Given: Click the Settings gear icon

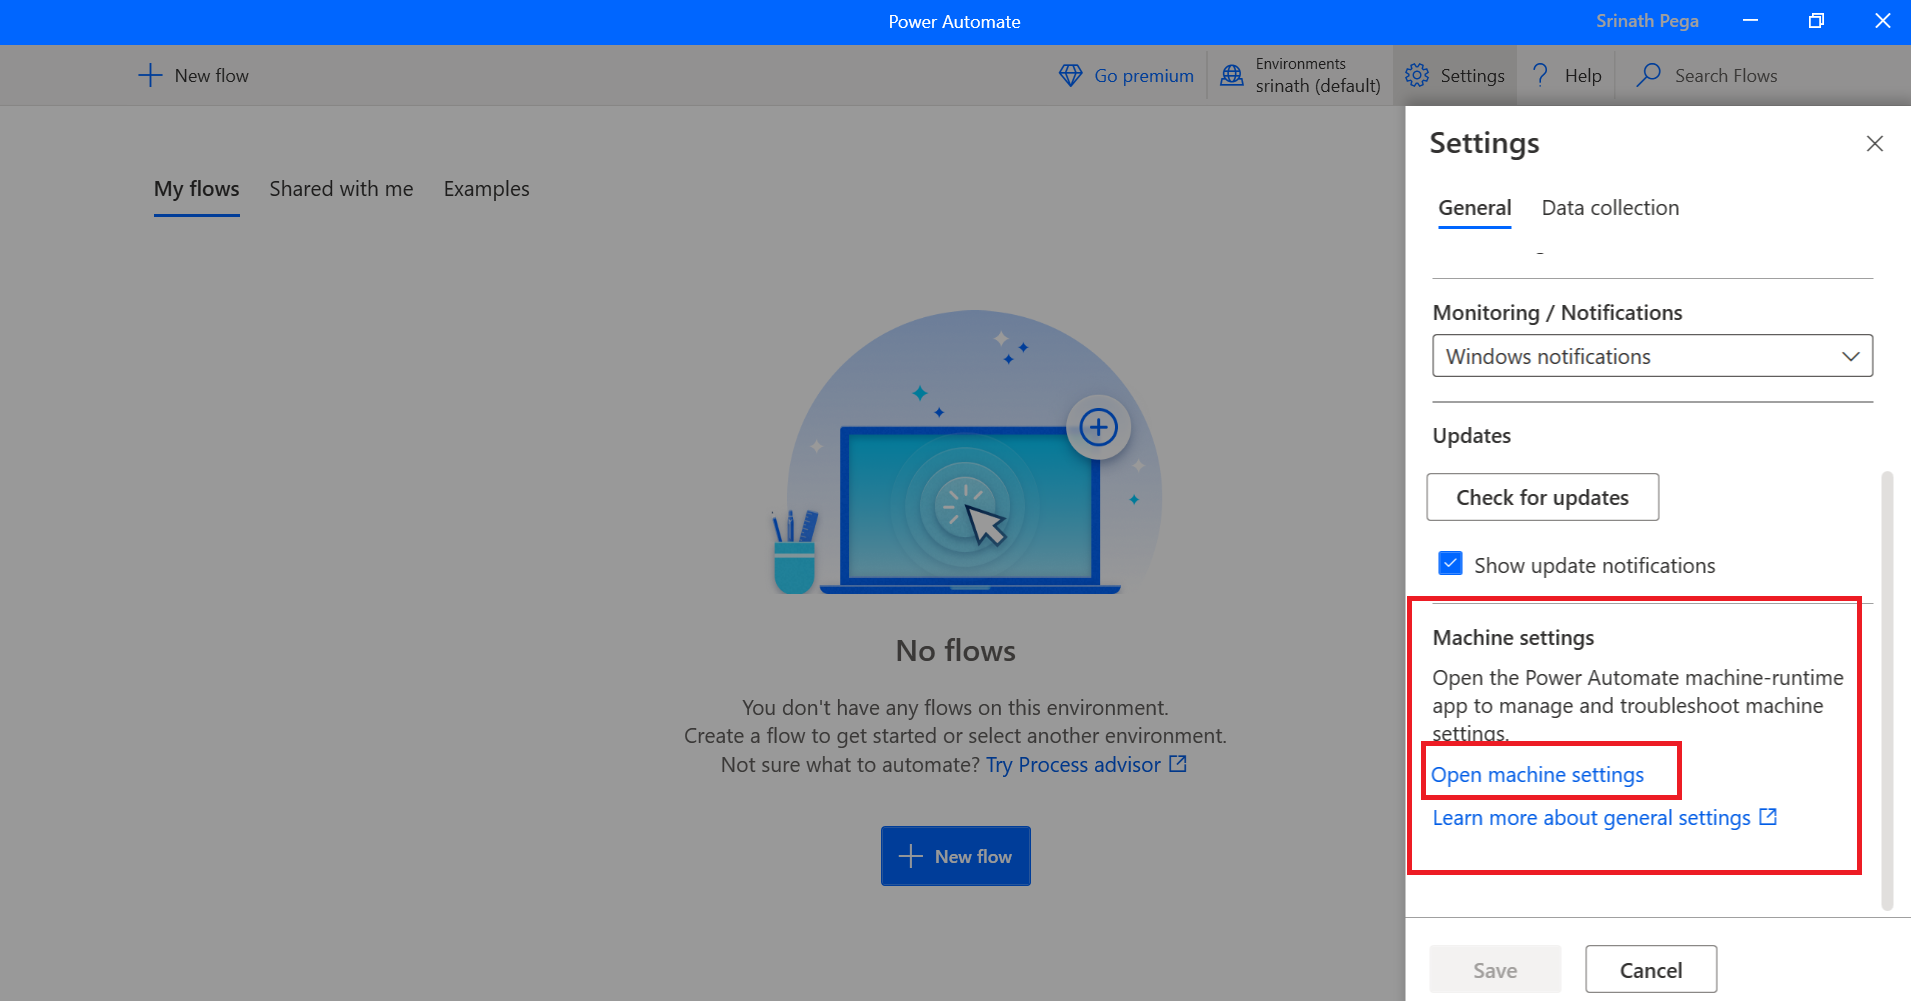Looking at the screenshot, I should 1417,76.
